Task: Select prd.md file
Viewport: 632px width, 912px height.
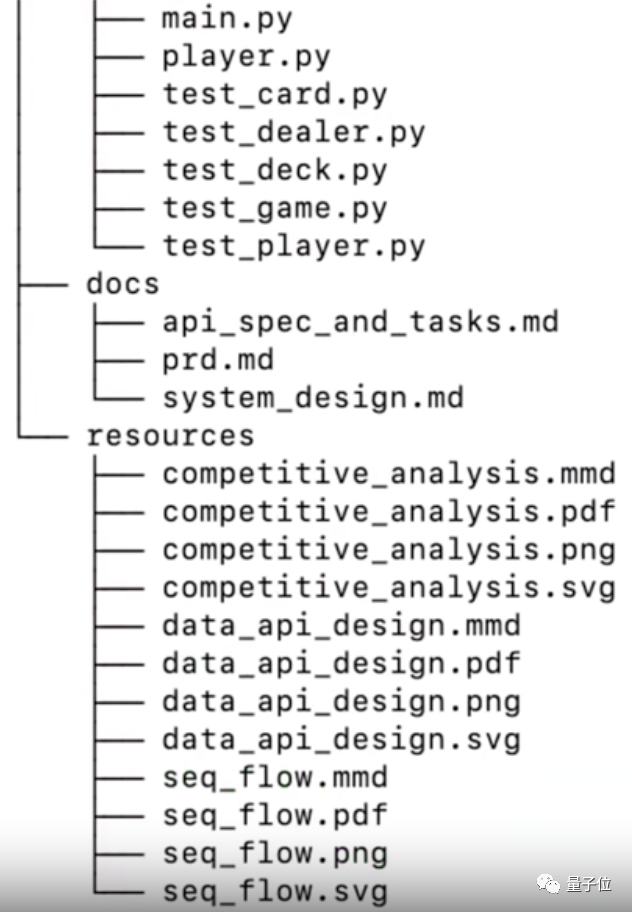Action: coord(217,361)
